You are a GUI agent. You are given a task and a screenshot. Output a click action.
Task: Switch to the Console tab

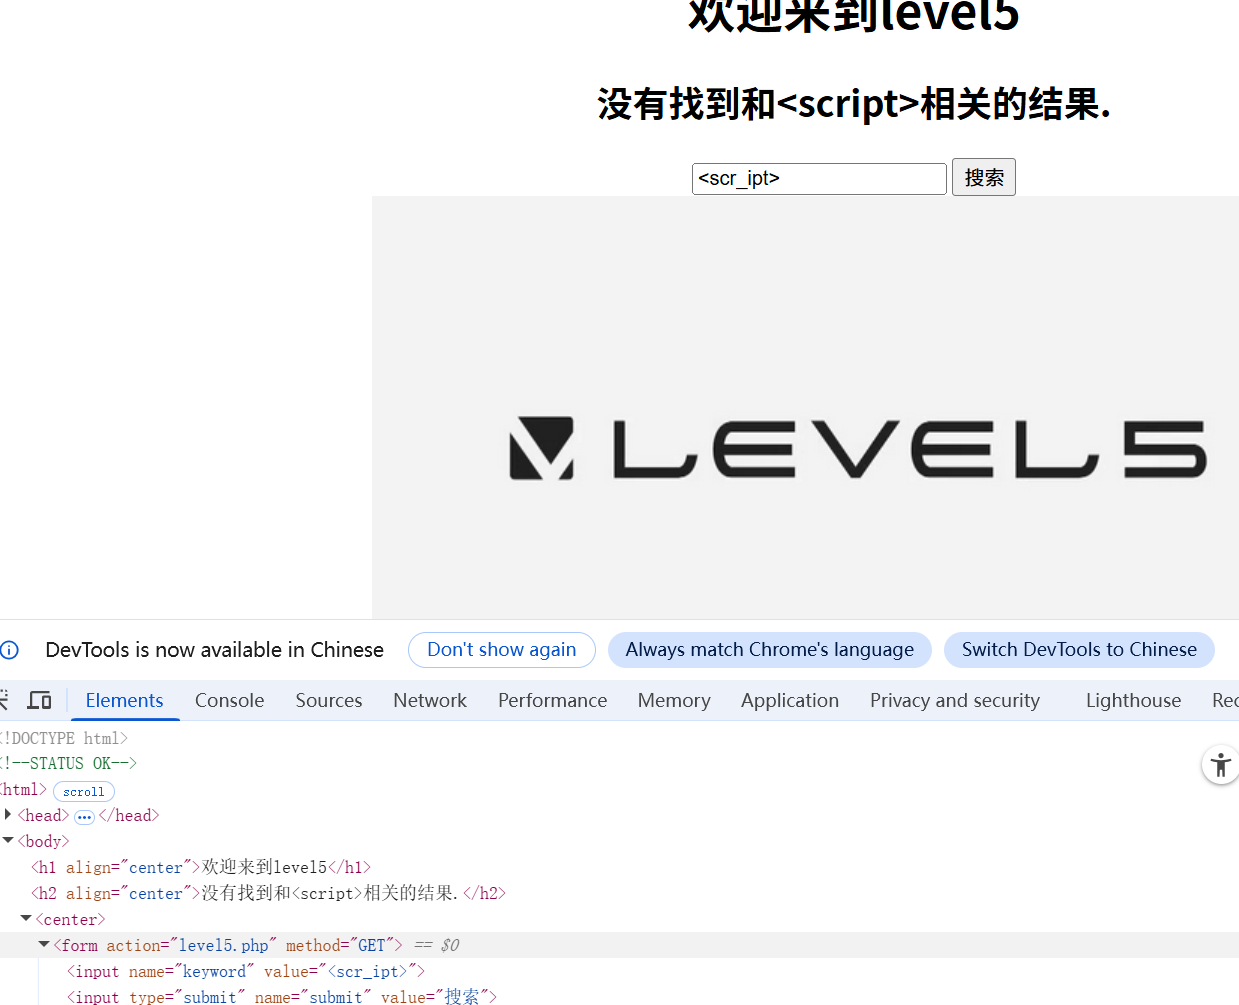coord(229,700)
